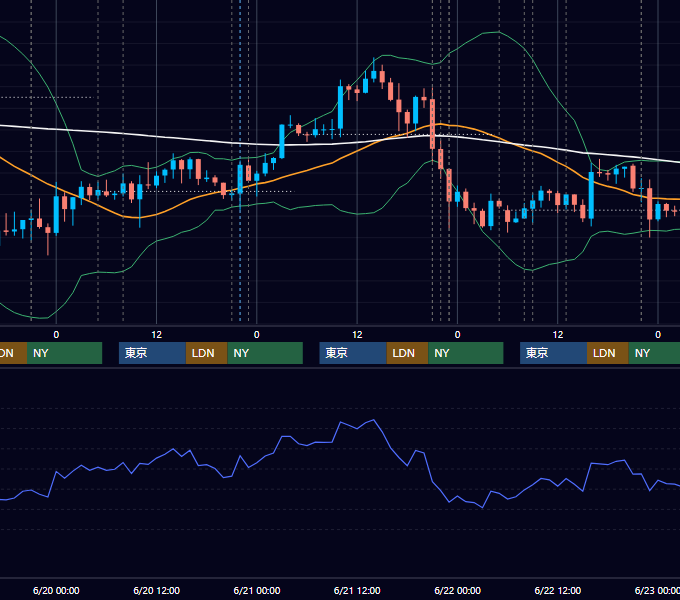The height and width of the screenshot is (600, 680).
Task: Click the 6/20 12:00 date label
Action: (157, 590)
